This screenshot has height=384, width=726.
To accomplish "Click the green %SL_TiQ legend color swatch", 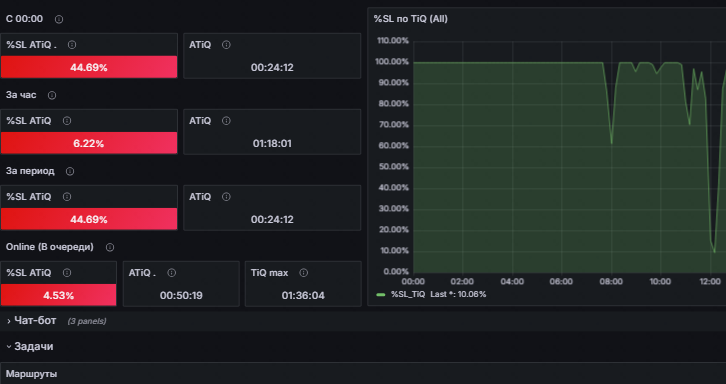I will point(381,295).
